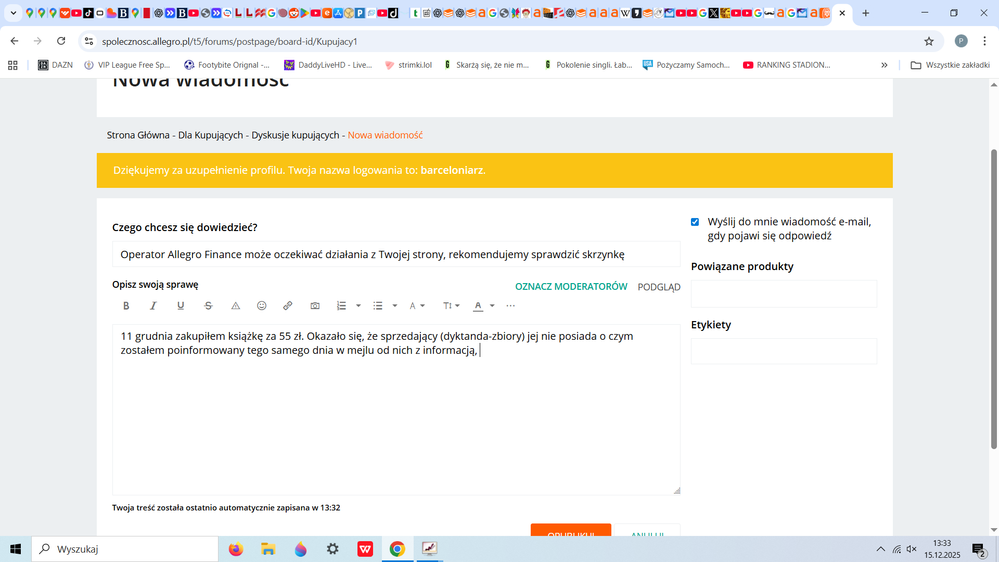This screenshot has width=999, height=562.
Task: Start a bulleted list
Action: (x=378, y=306)
